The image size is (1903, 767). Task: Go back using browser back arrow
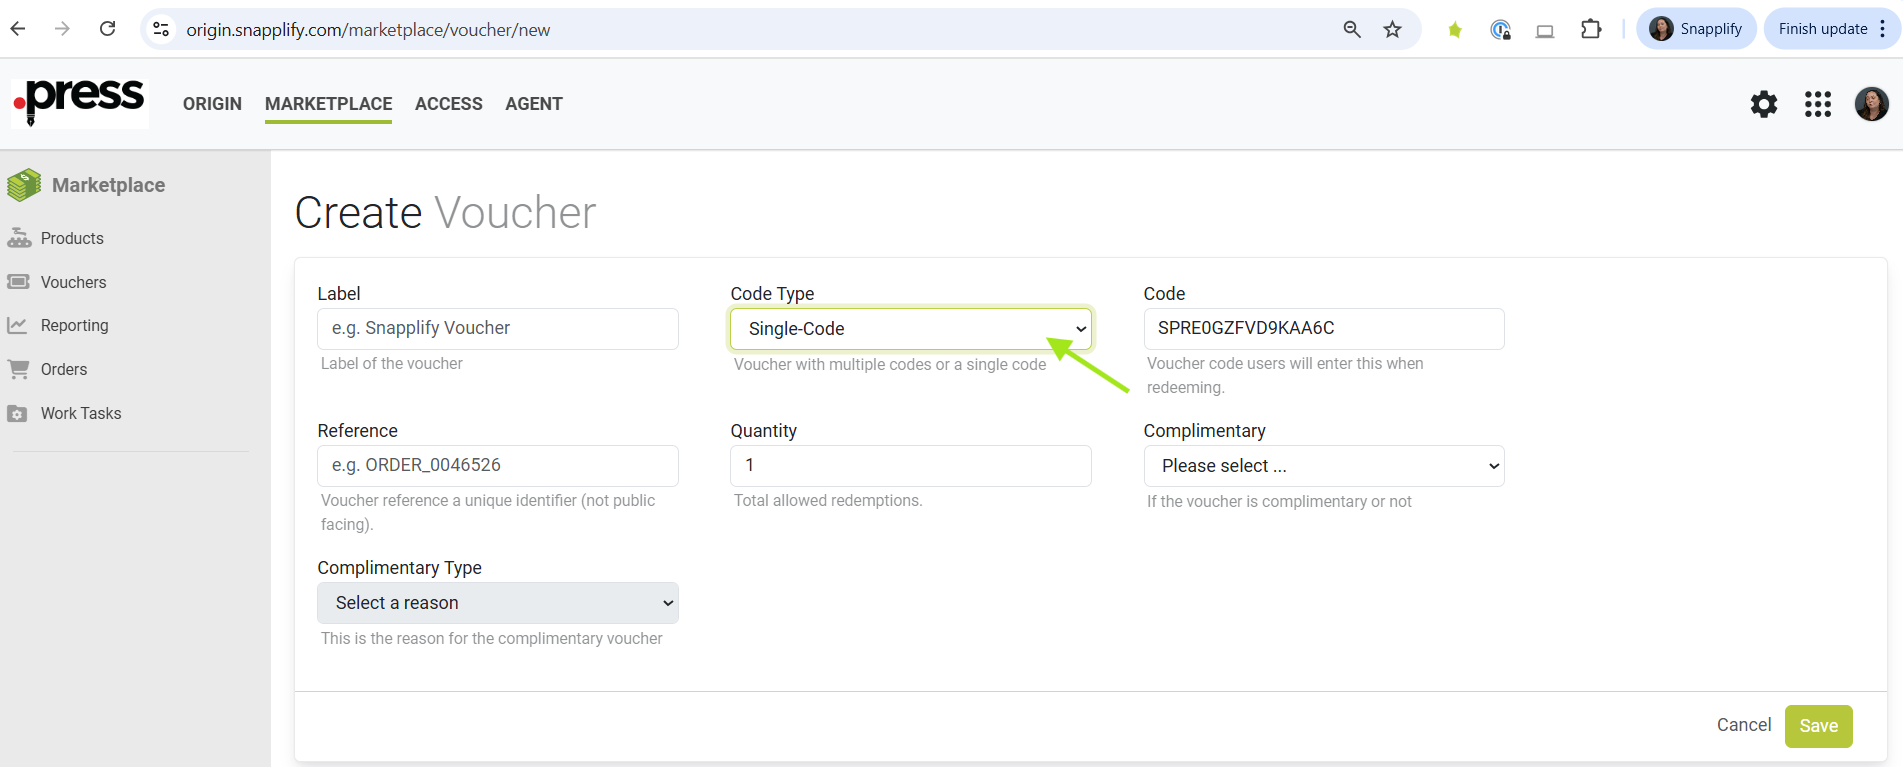click(18, 29)
